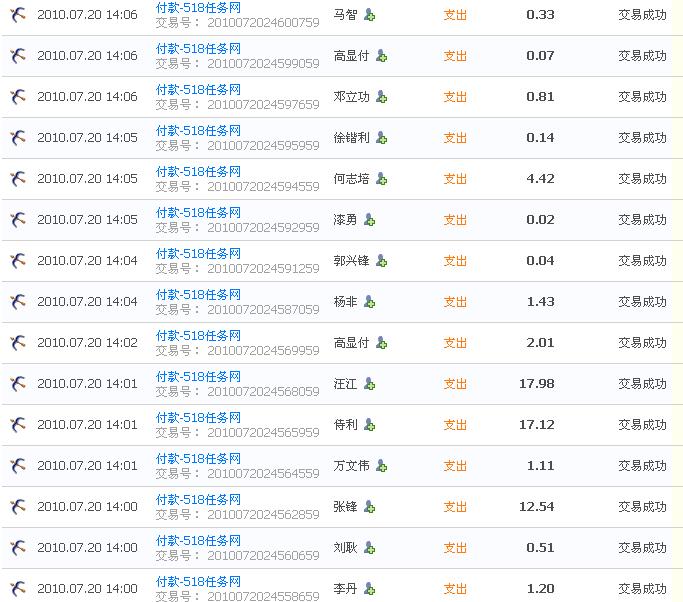
Task: Open 付款-518任务网 link for transaction 2010072024595959
Action: tap(198, 131)
